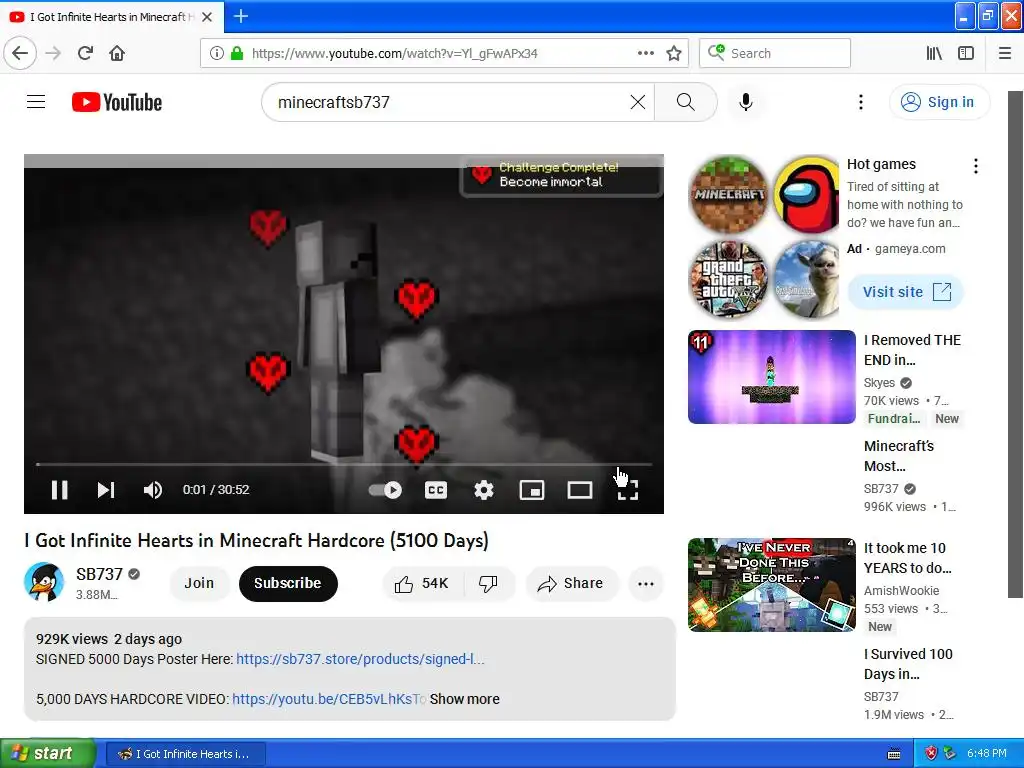Click the YouTube search magnifier button
The image size is (1024, 768).
[x=686, y=102]
